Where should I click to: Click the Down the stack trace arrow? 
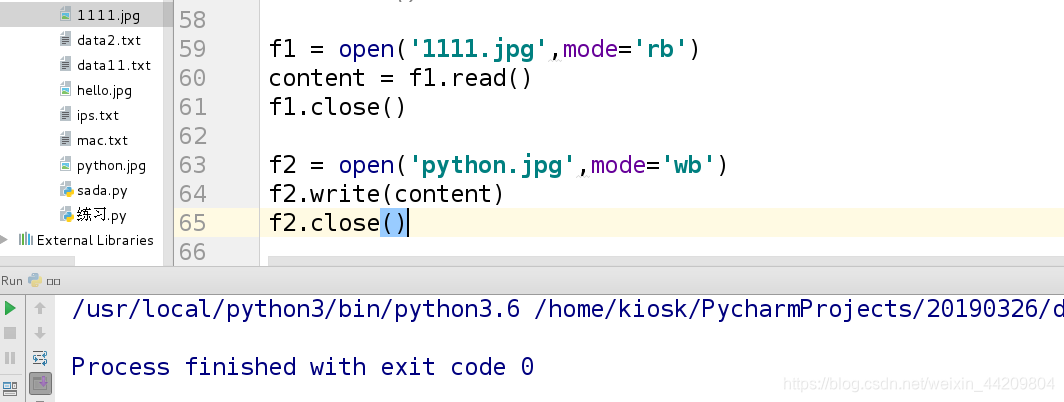40,333
